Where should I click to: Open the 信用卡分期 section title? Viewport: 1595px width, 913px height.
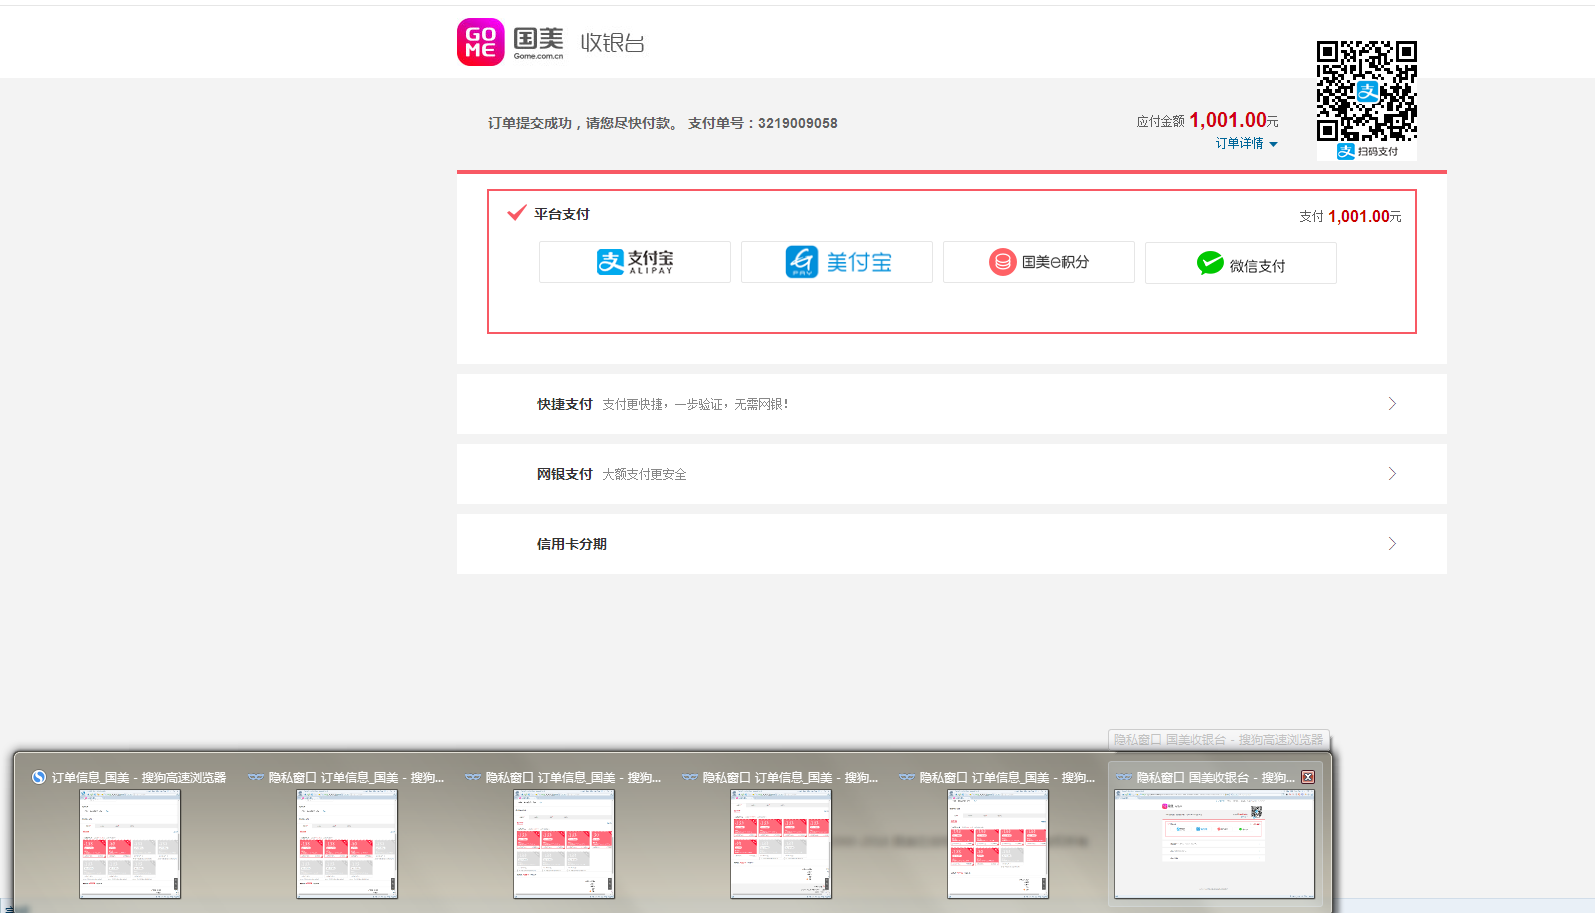[572, 544]
